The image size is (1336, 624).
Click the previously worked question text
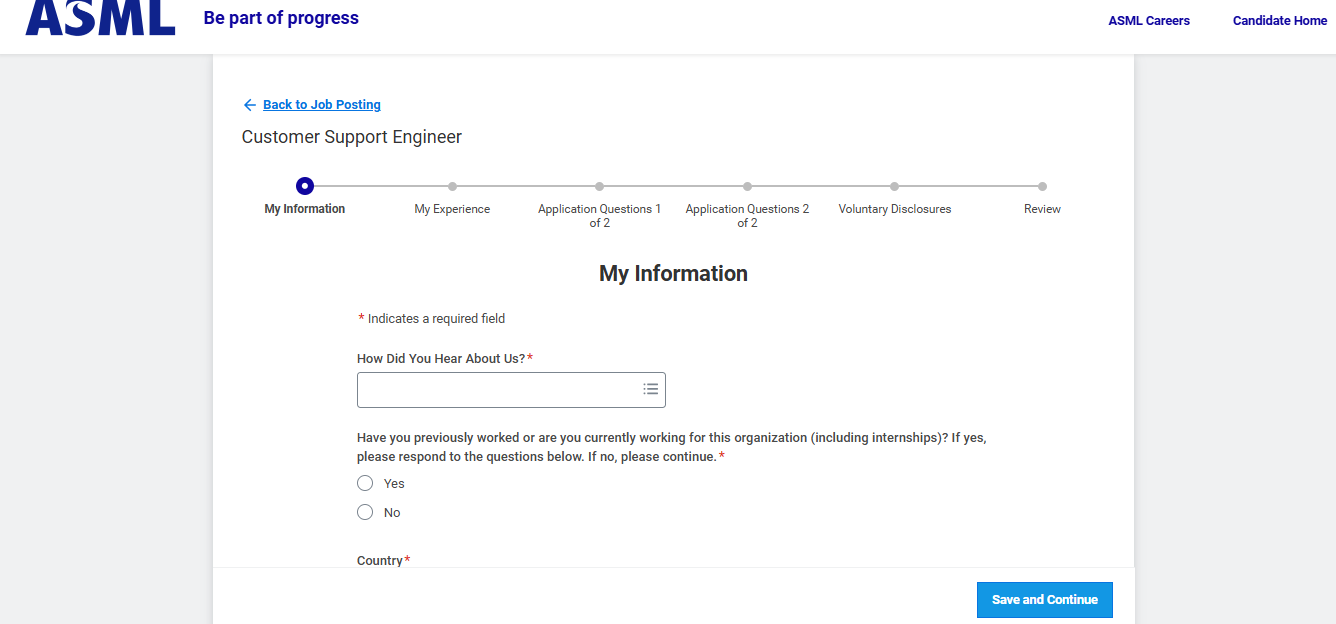pos(672,447)
